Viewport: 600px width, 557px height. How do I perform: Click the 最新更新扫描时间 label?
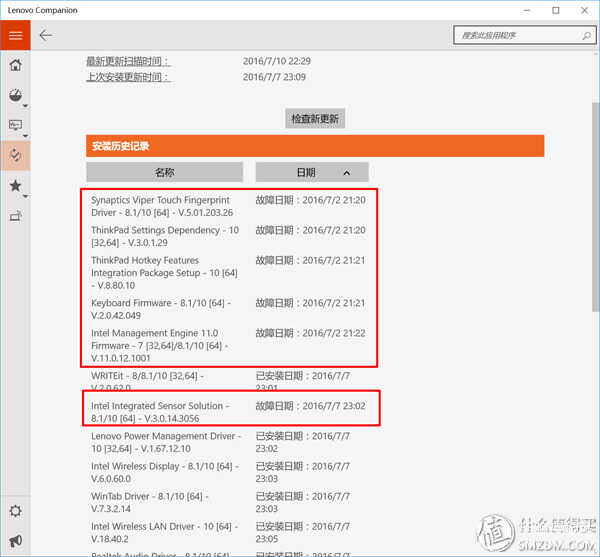pos(128,61)
